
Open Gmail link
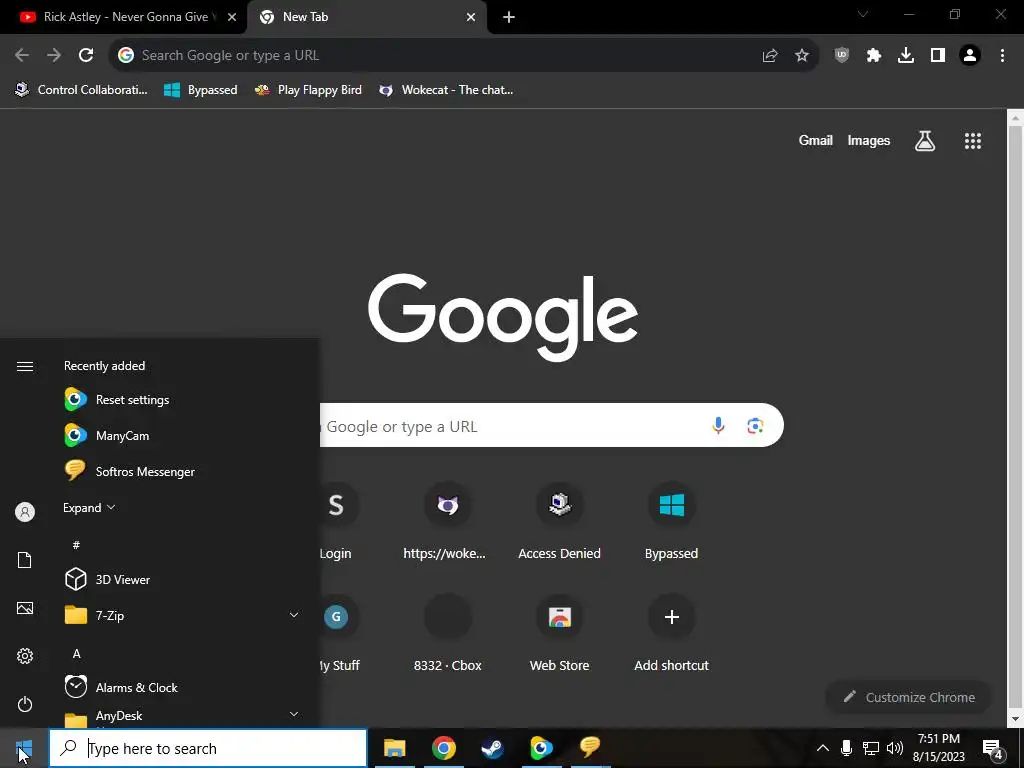[x=816, y=140]
